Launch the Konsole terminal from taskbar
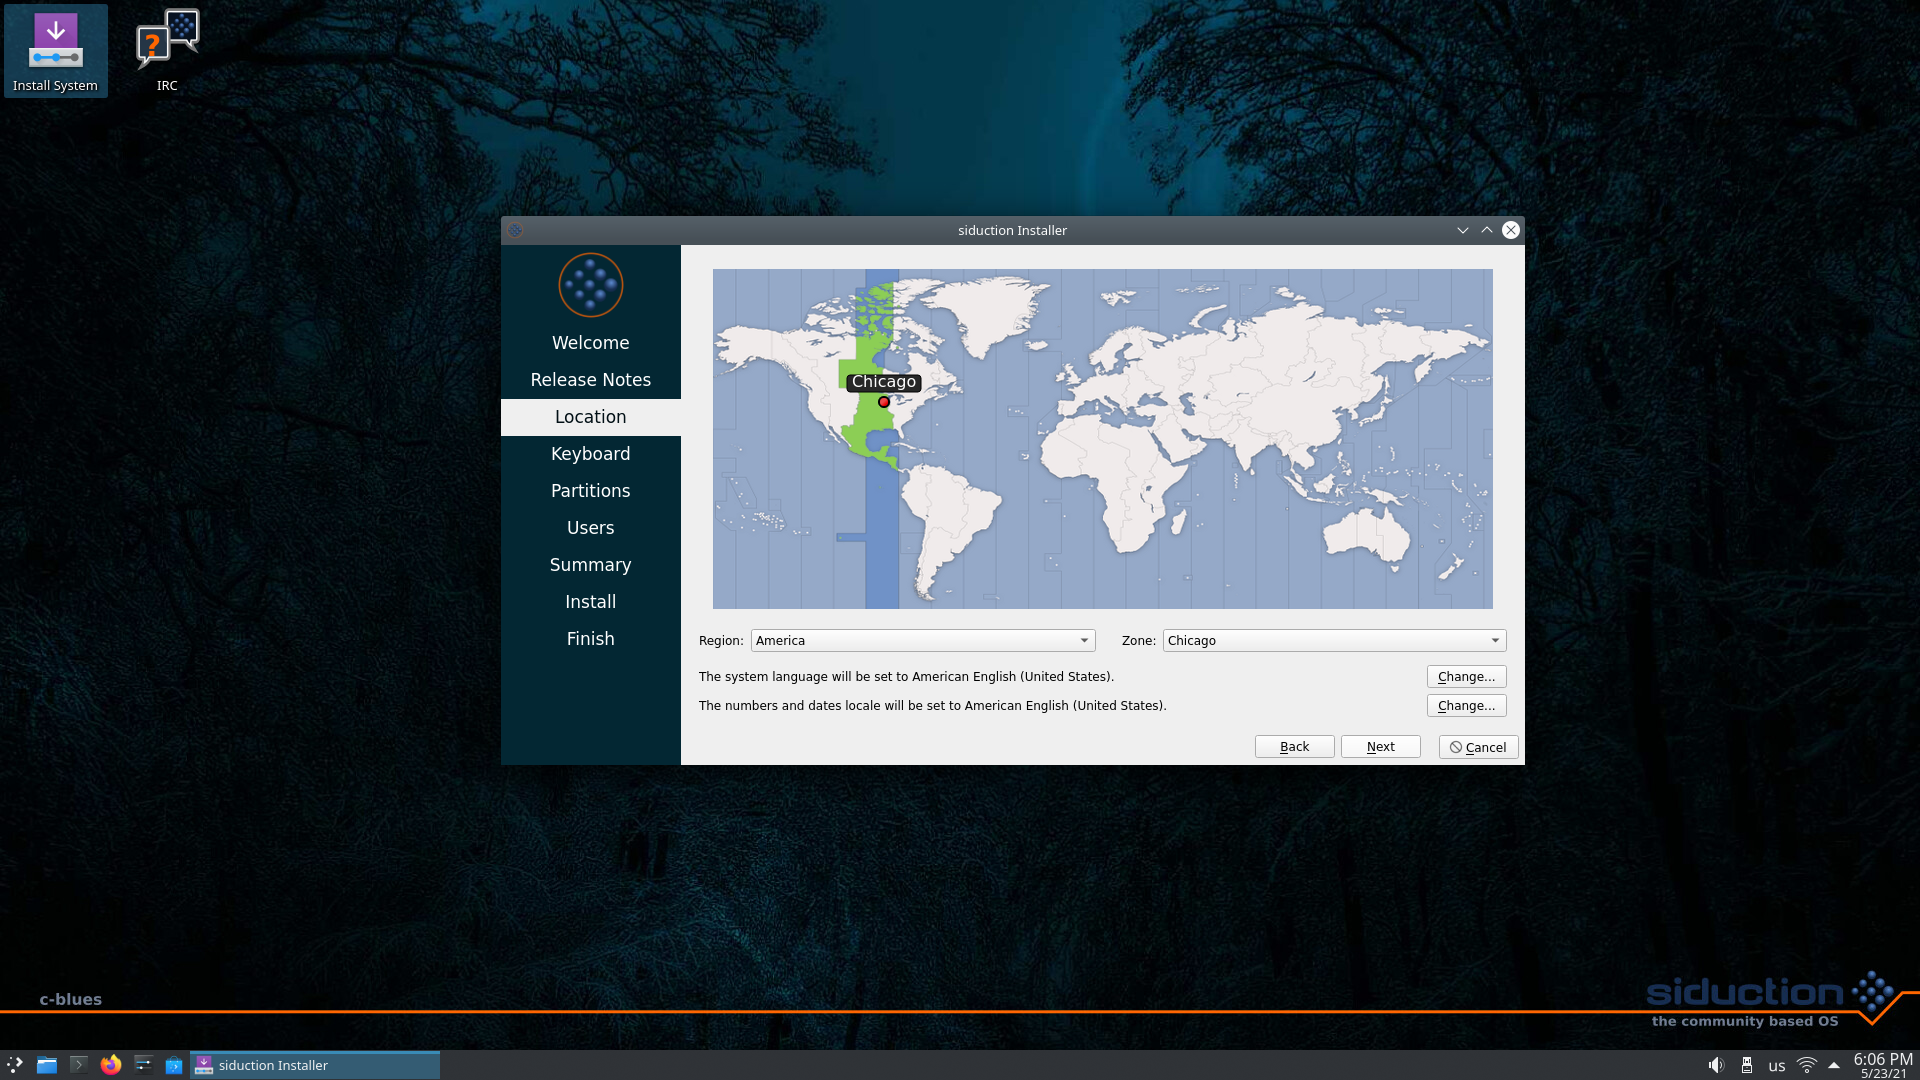 tap(79, 1065)
